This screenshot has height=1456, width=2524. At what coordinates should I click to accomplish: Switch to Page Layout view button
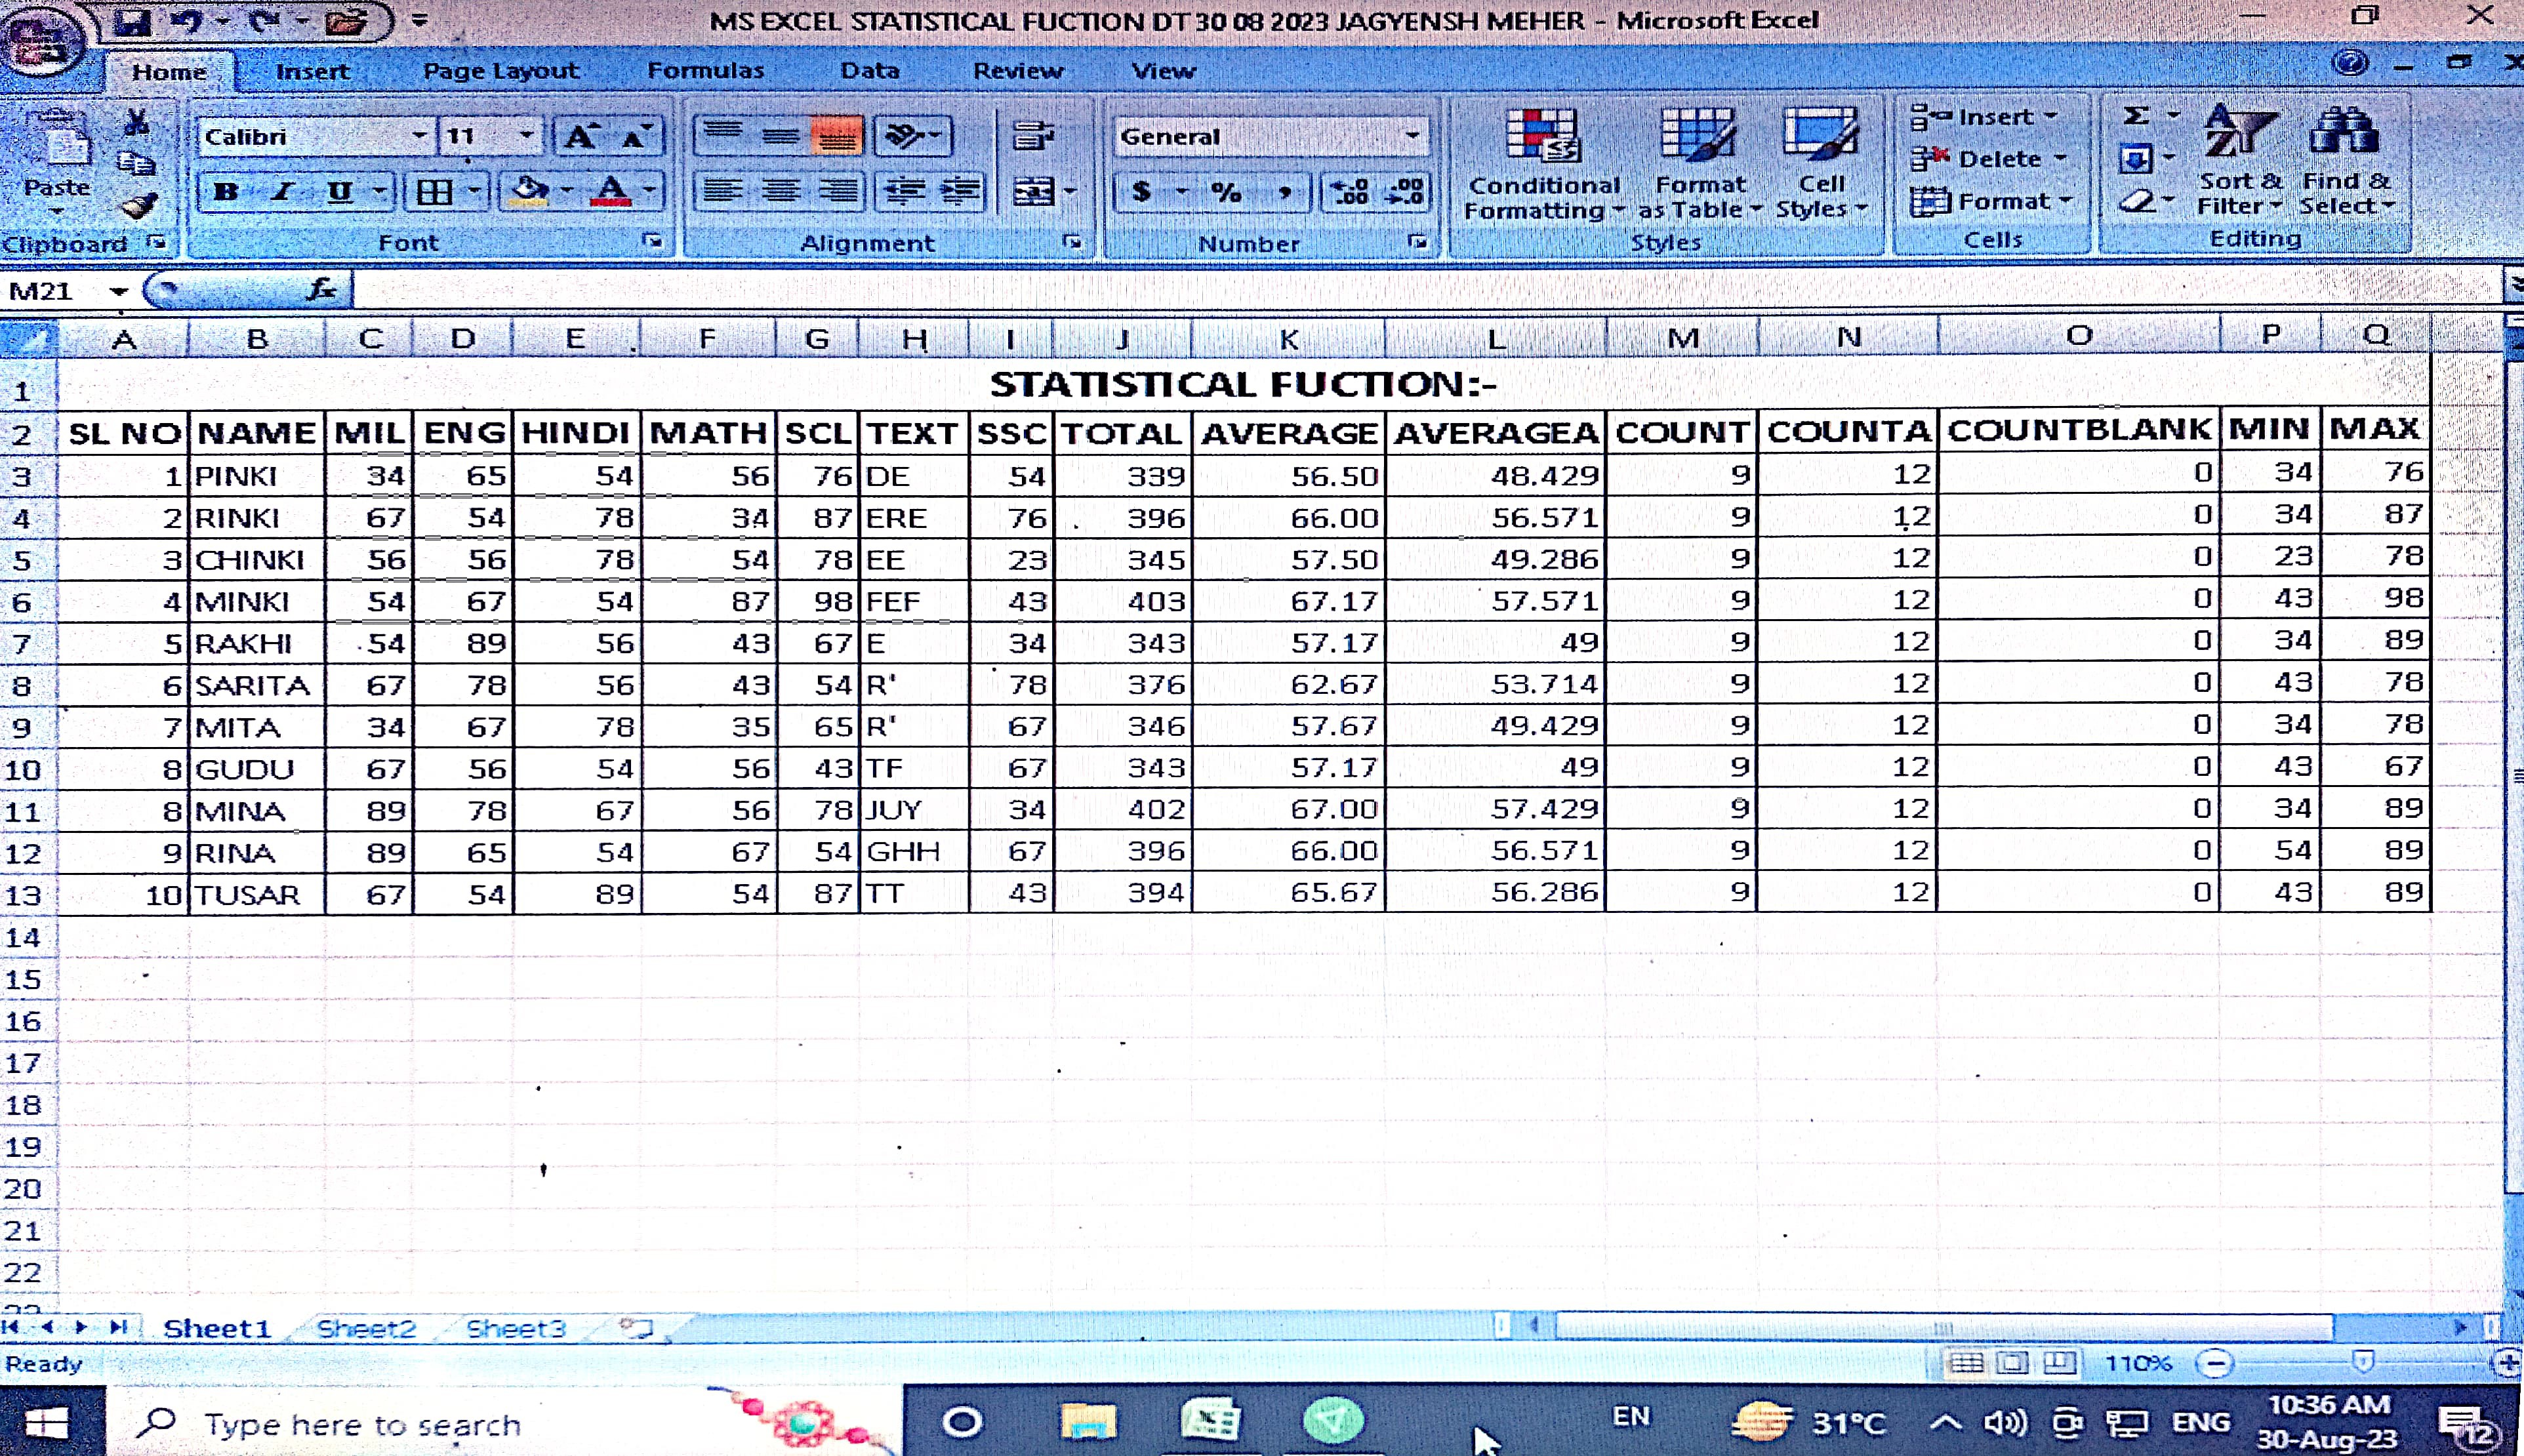(x=2013, y=1362)
